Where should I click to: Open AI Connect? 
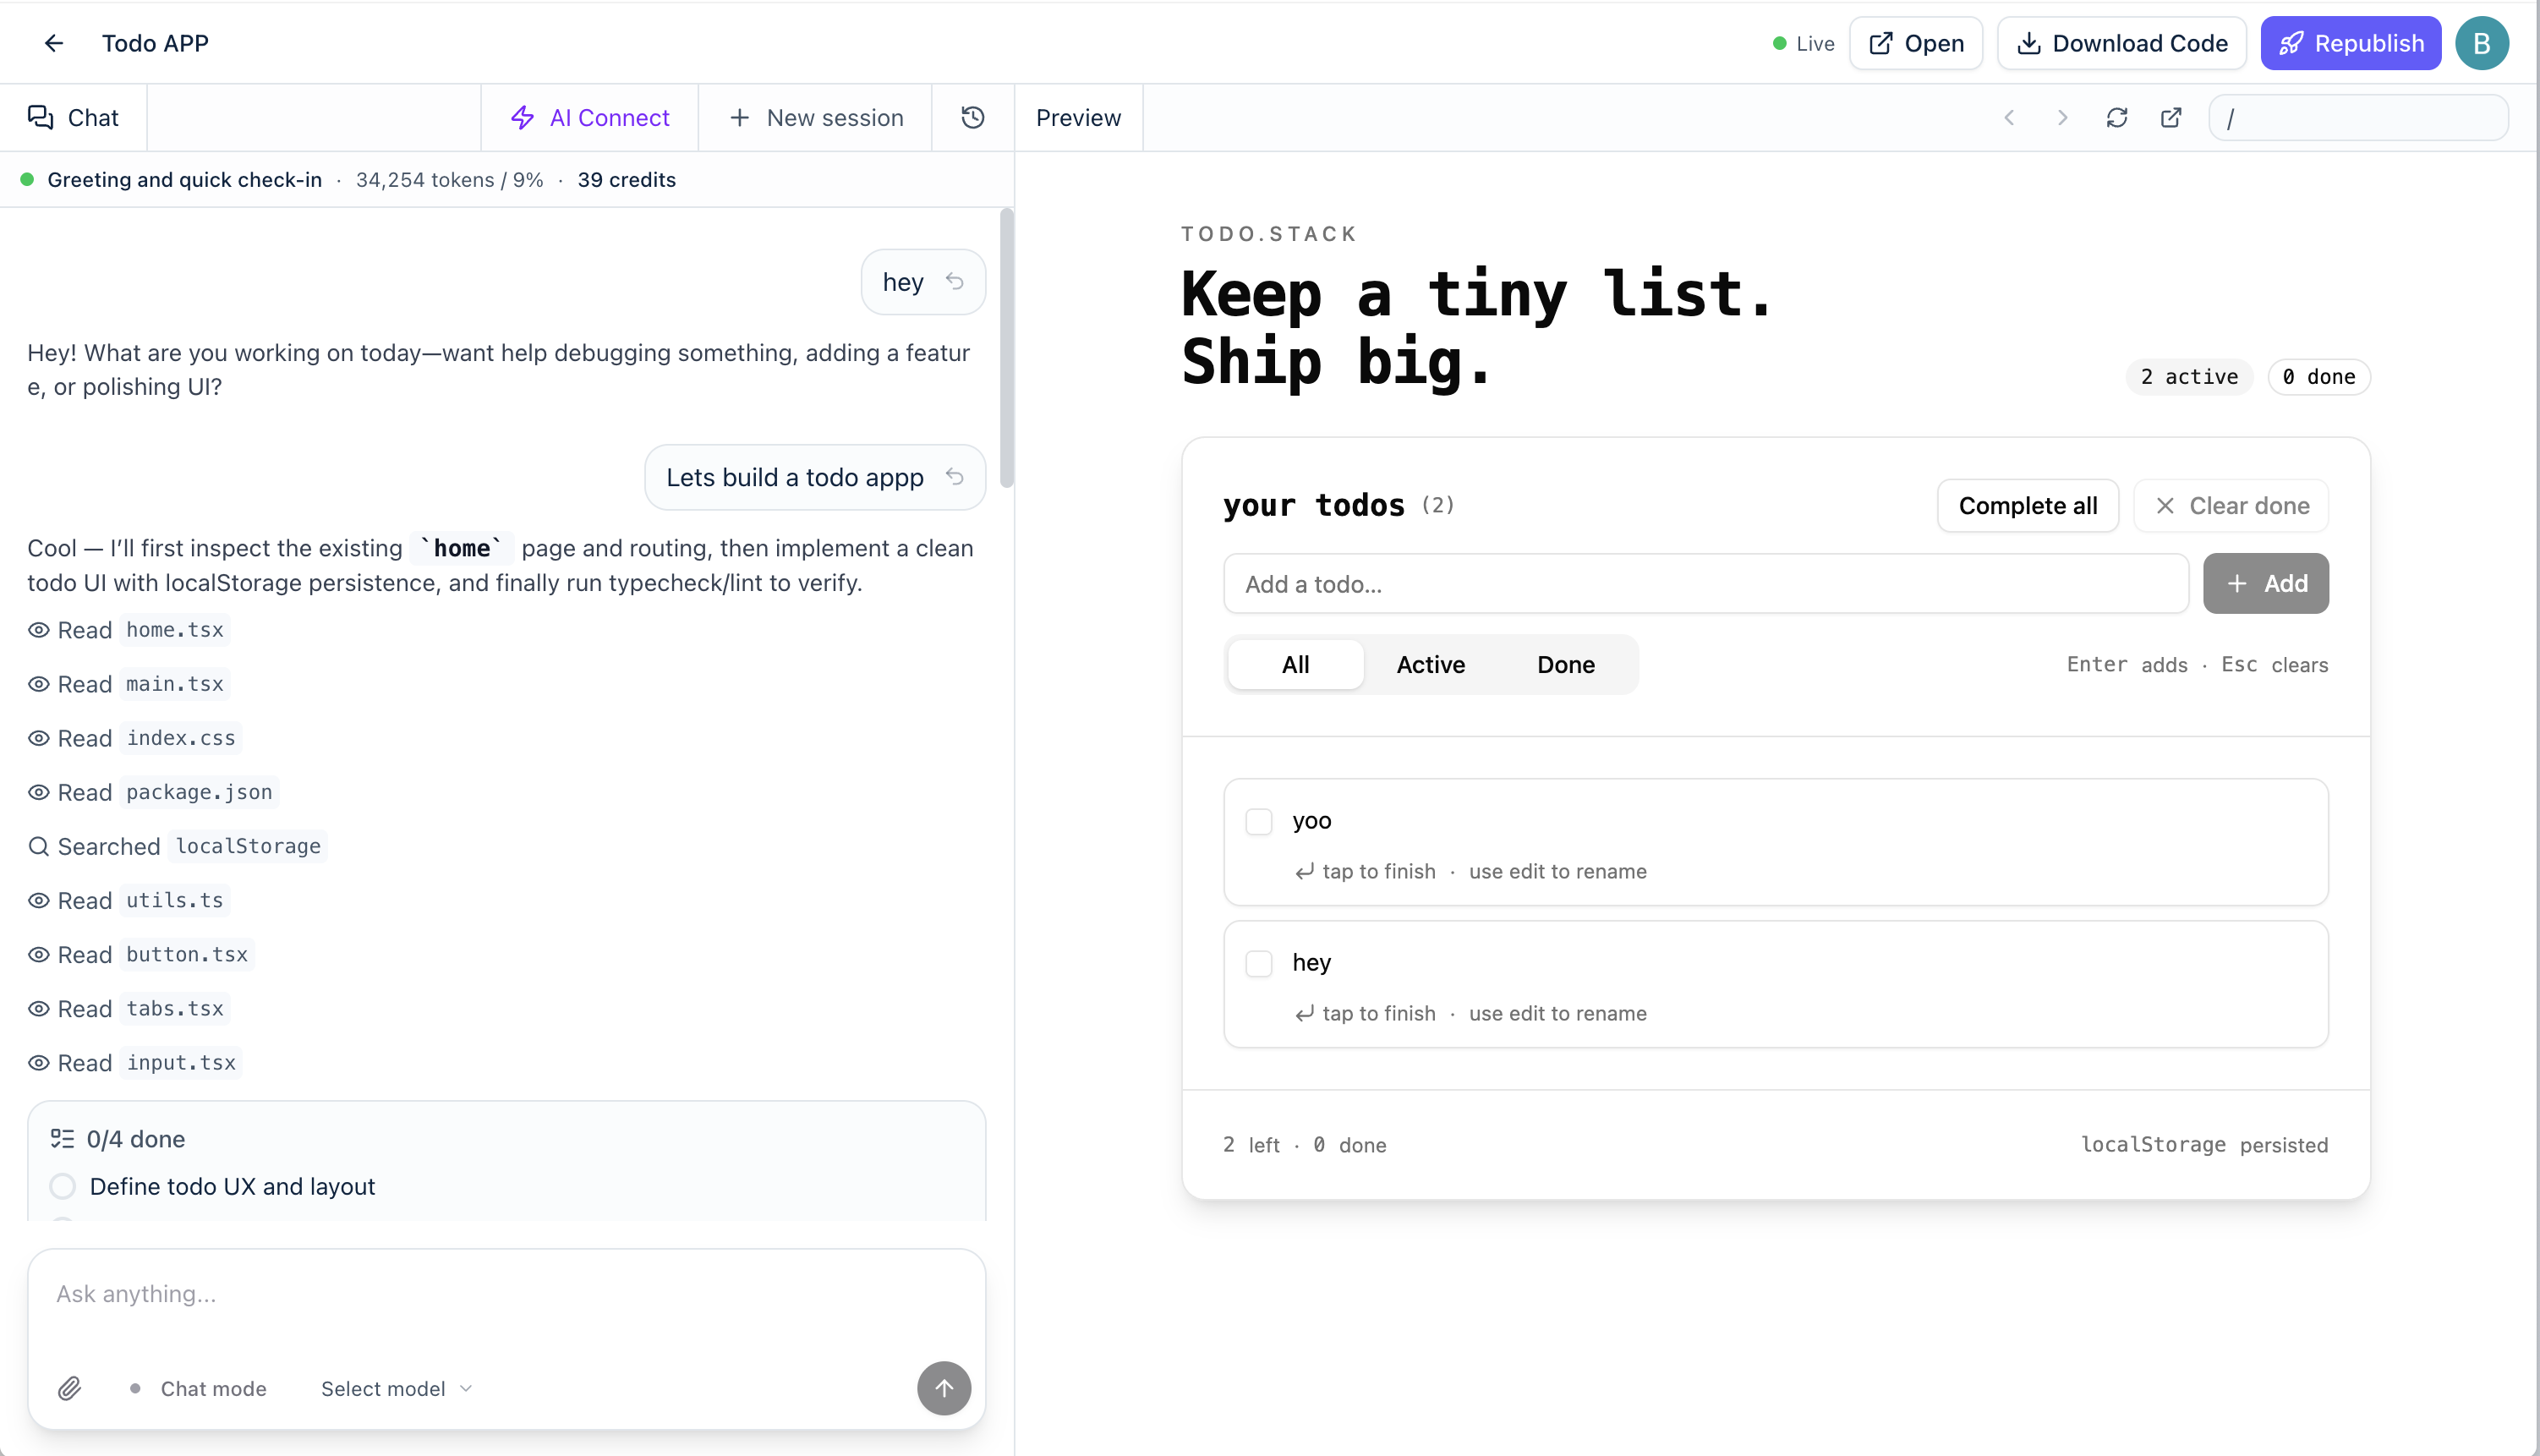(x=589, y=117)
